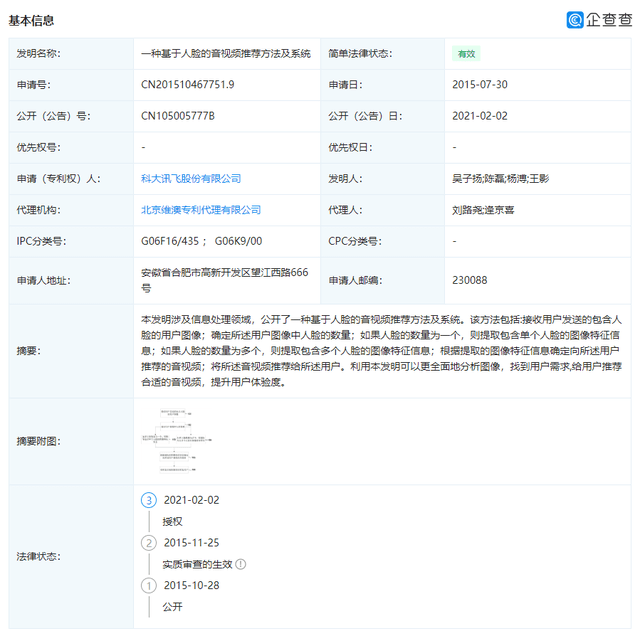
Task: Click the inventors 吴子扬;陈磊;杨溥;王影
Action: tap(500, 179)
